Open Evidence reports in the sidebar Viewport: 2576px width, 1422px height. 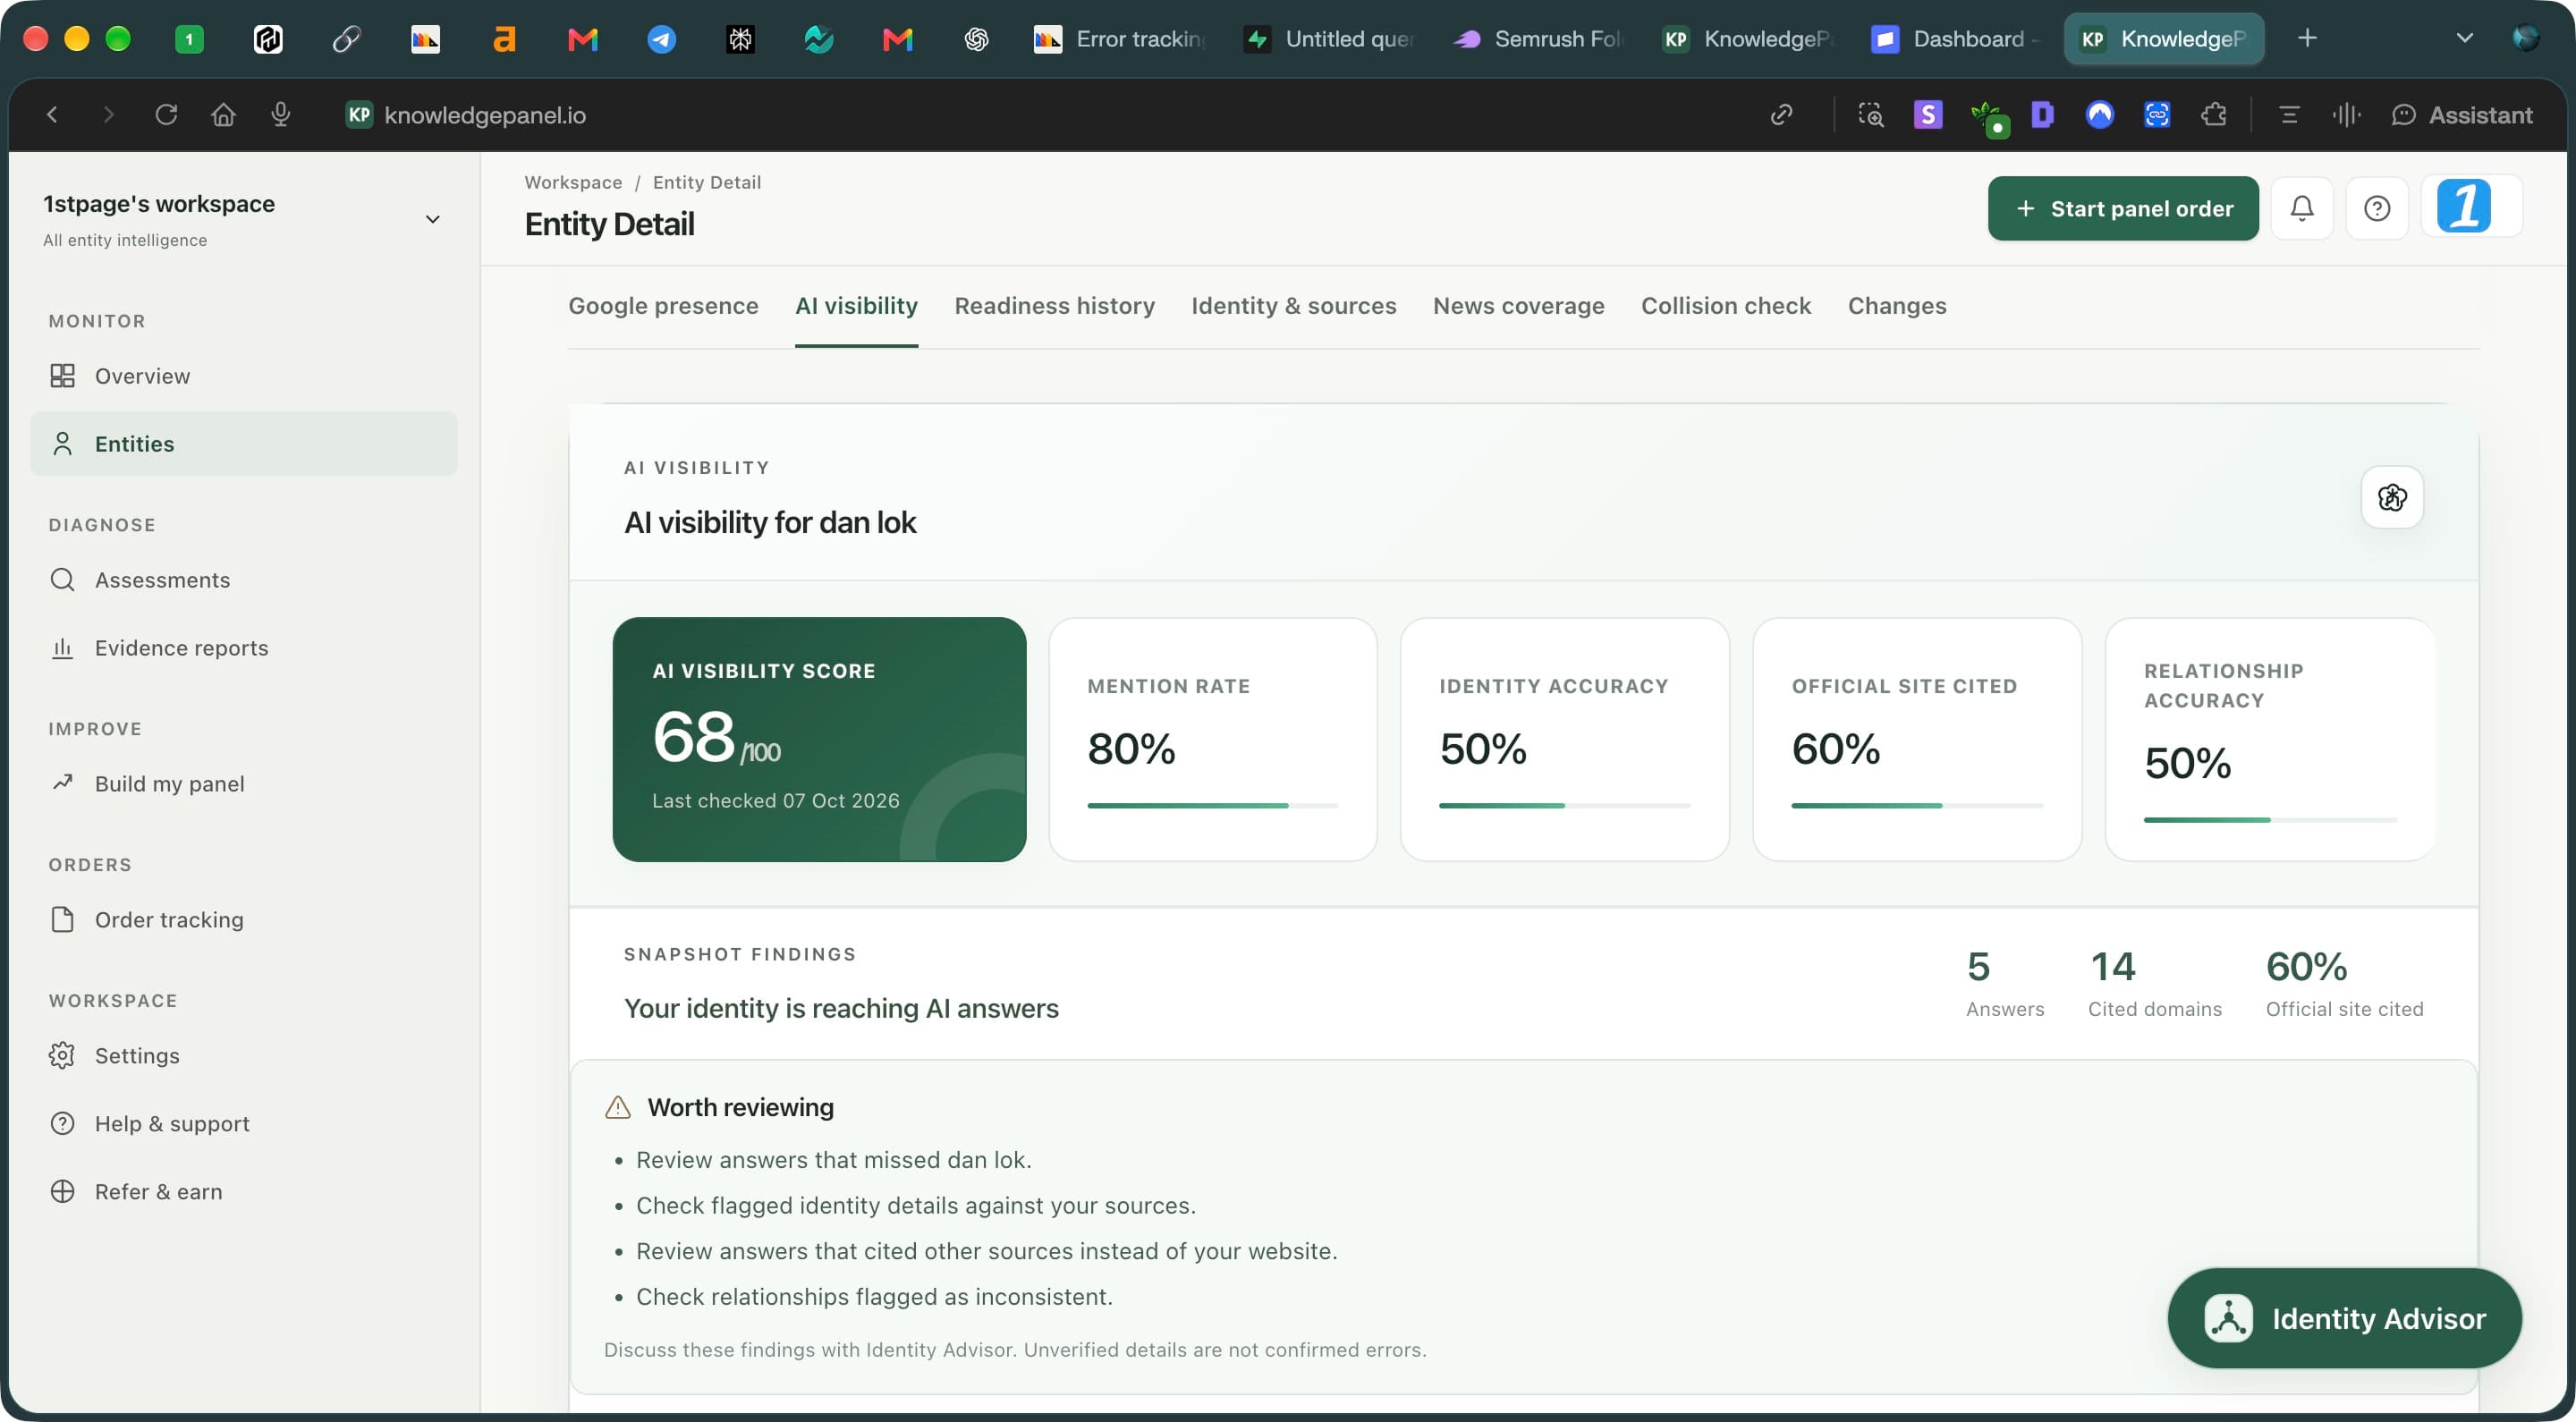pyautogui.click(x=243, y=648)
